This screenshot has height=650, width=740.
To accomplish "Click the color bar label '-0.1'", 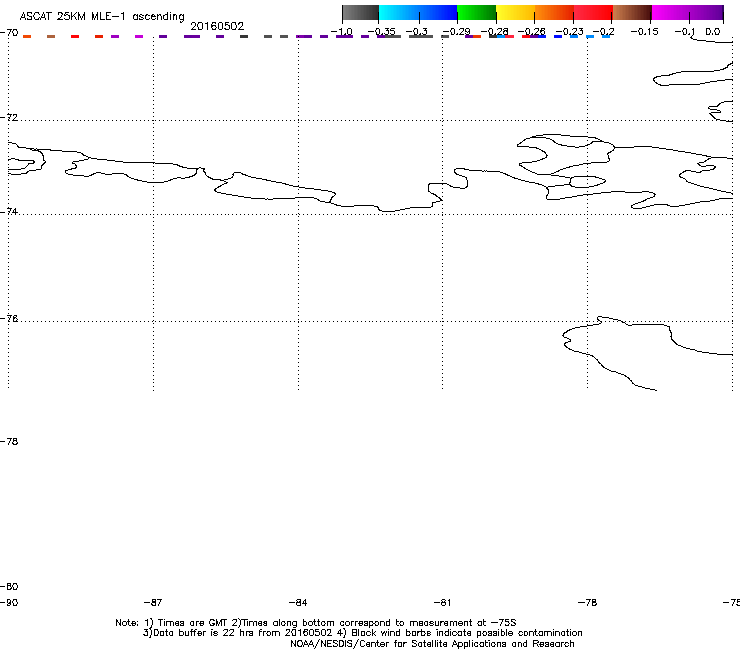I will point(685,32).
